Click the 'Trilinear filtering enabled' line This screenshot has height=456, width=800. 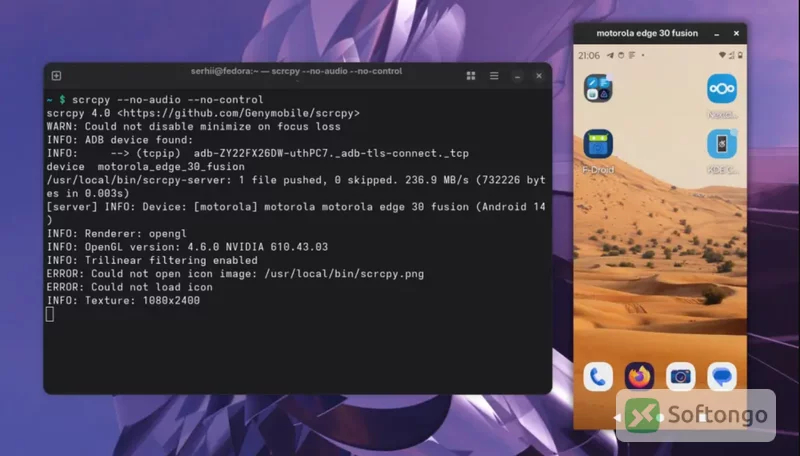[152, 260]
